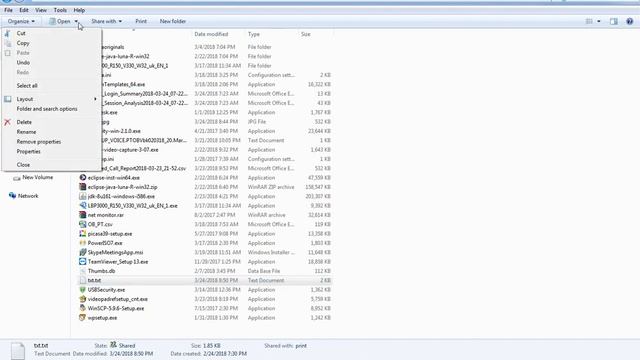Expand the change view options arrow

pos(599,21)
